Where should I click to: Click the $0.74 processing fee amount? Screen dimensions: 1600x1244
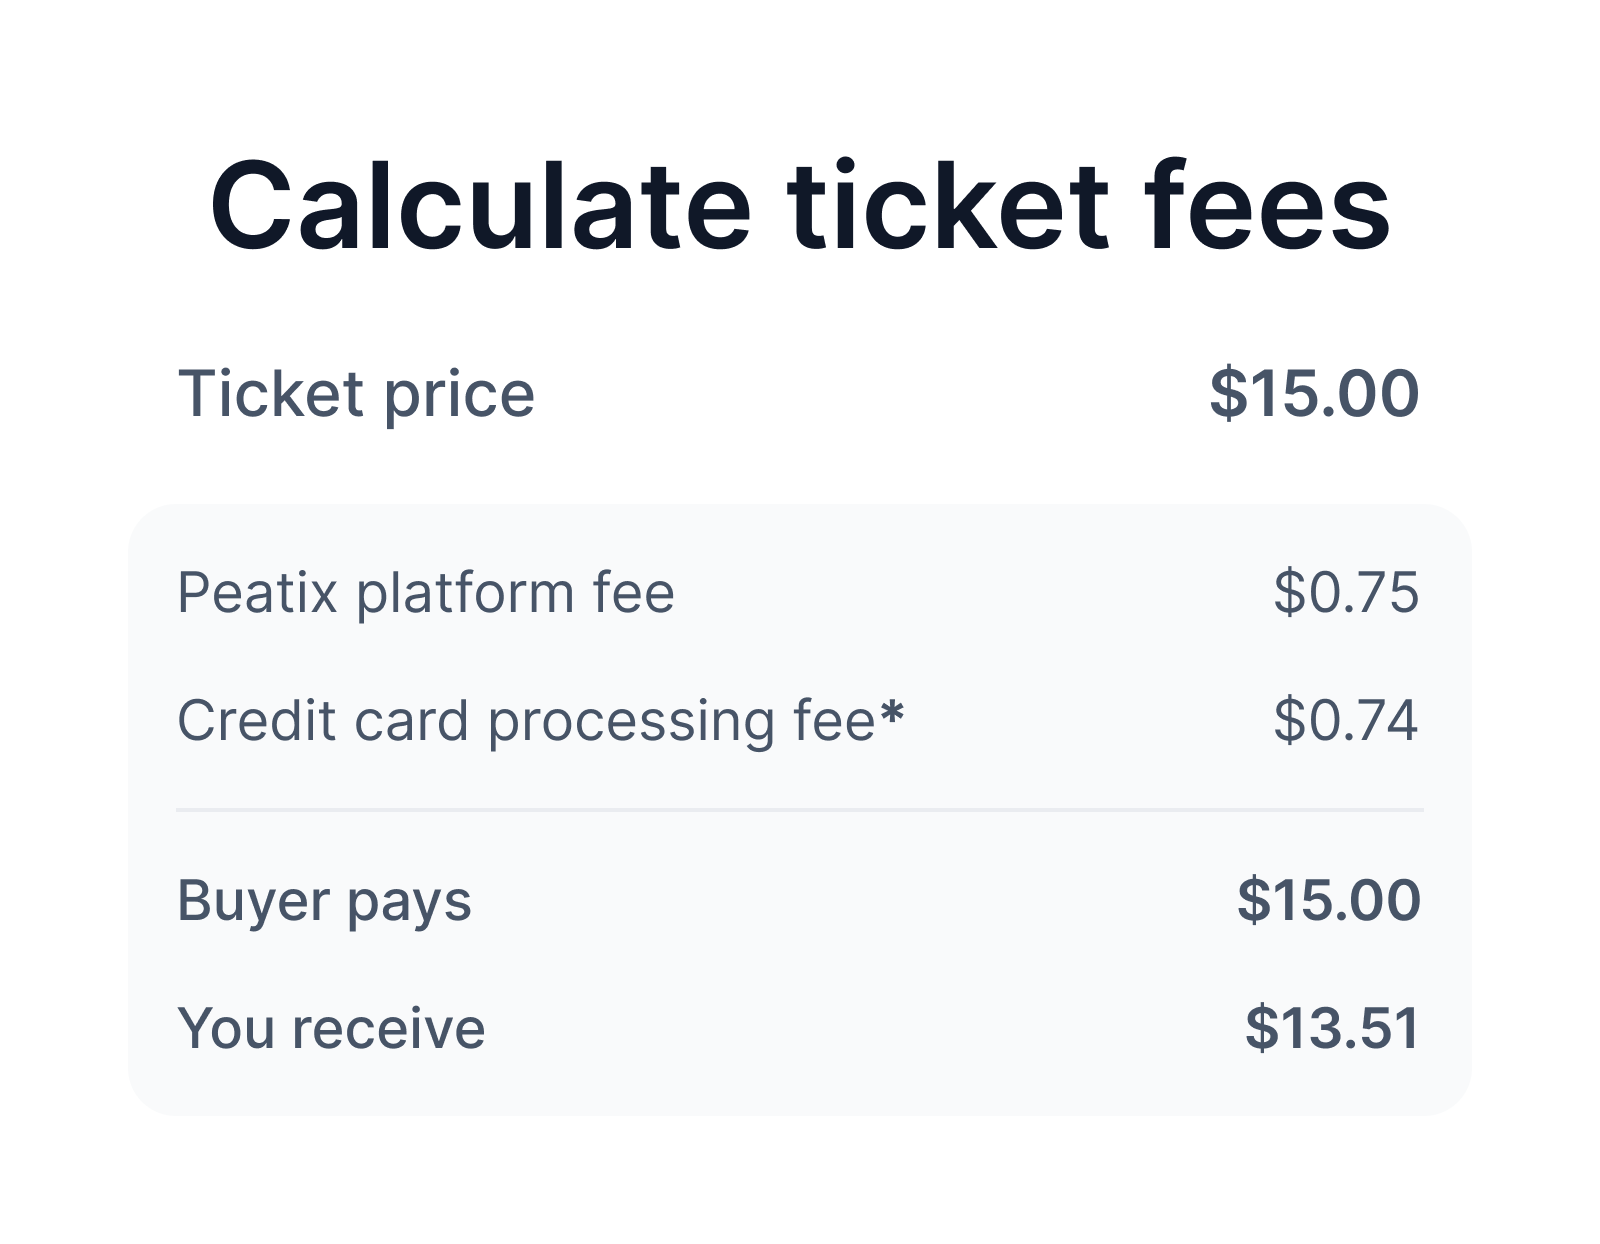click(1346, 720)
